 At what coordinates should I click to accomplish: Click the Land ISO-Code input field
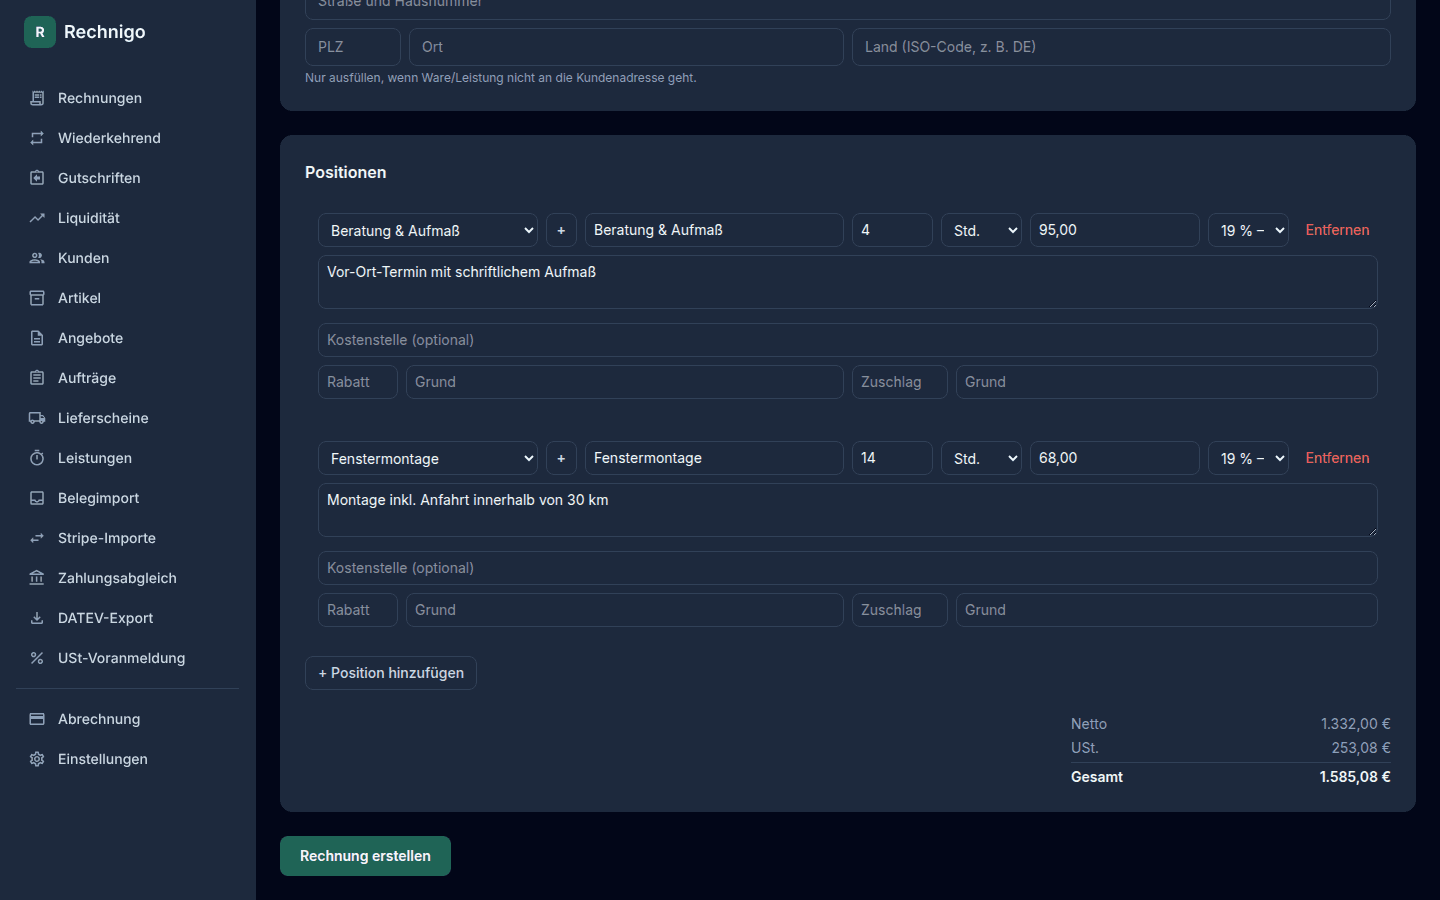[x=1121, y=47]
